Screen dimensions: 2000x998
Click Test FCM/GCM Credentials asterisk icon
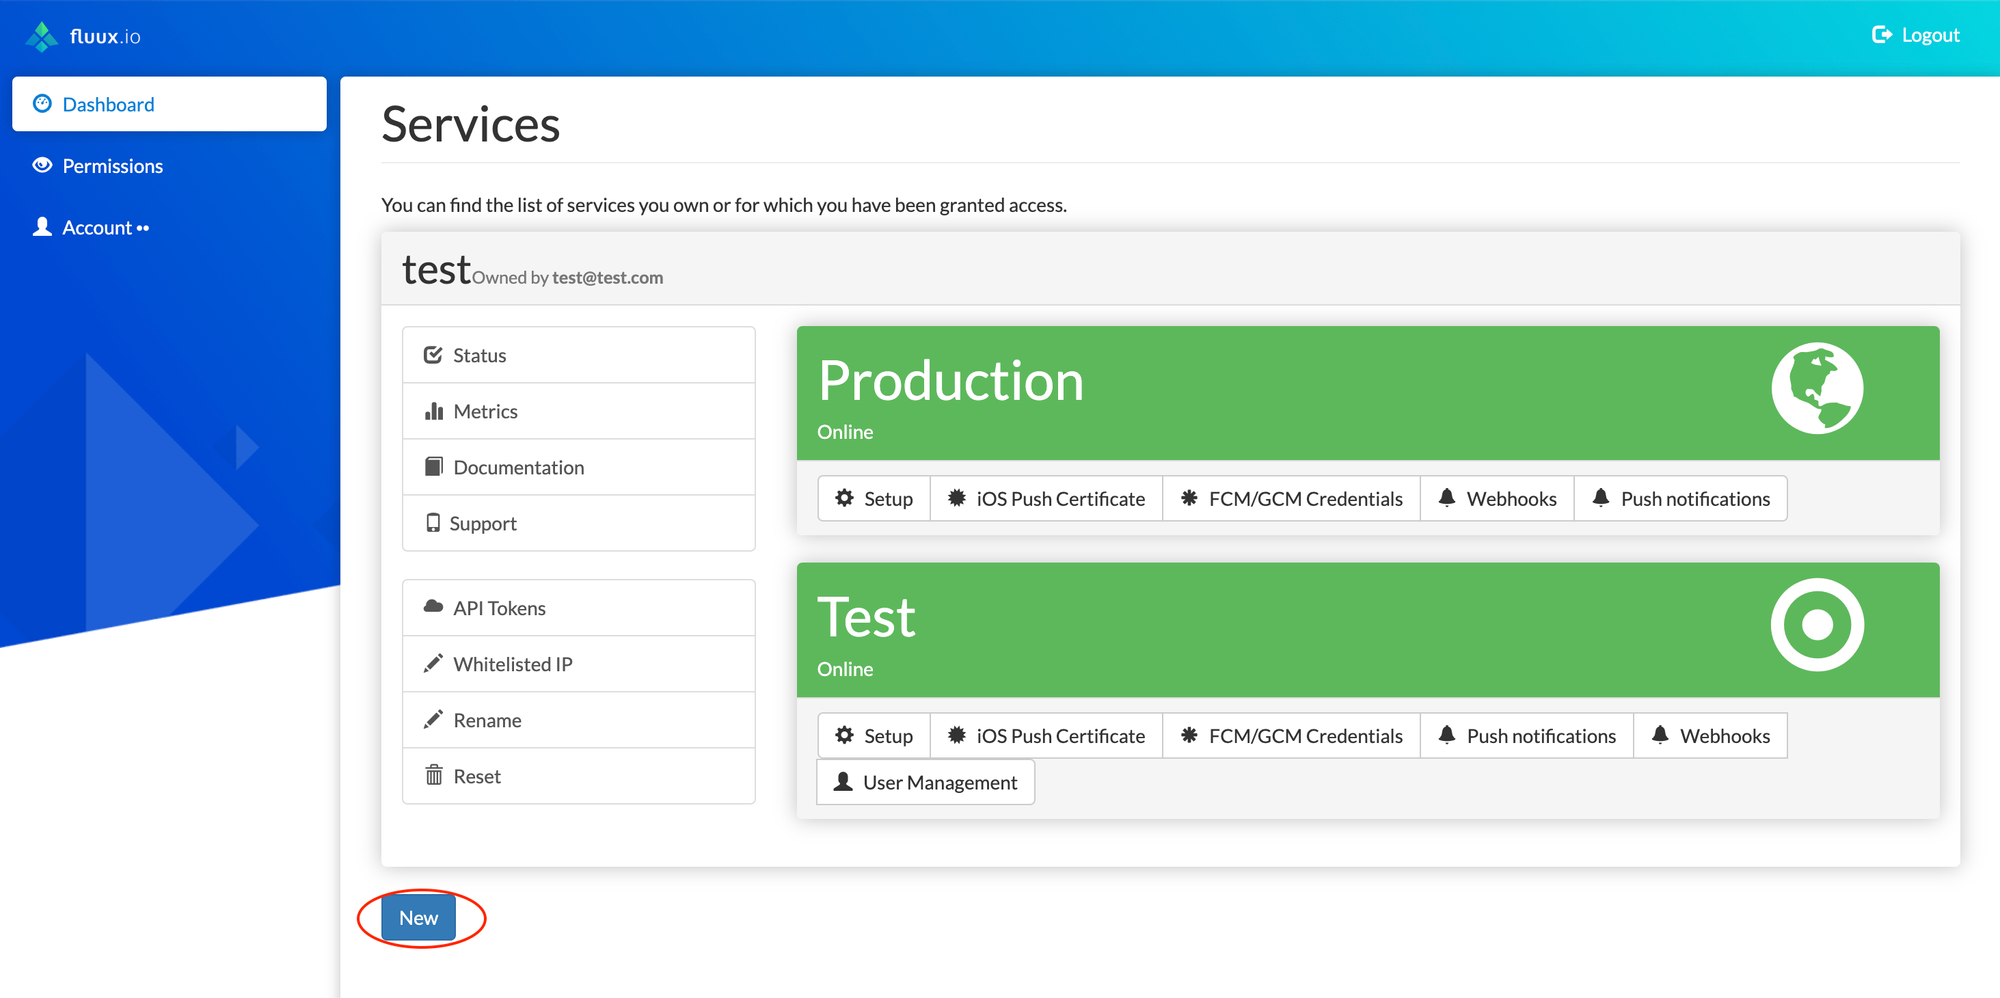pyautogui.click(x=1189, y=734)
